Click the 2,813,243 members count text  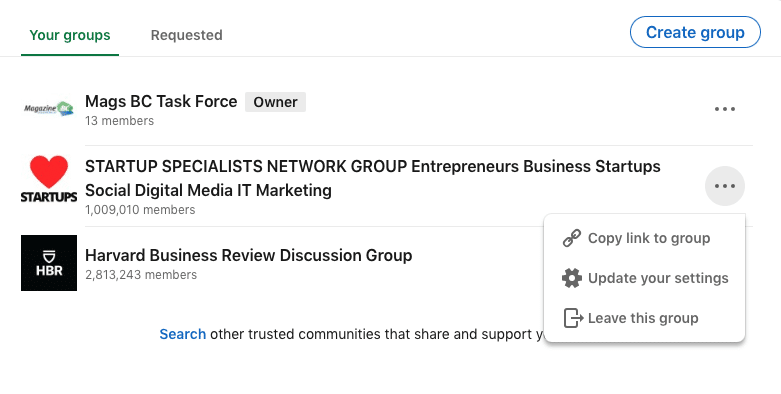(141, 275)
